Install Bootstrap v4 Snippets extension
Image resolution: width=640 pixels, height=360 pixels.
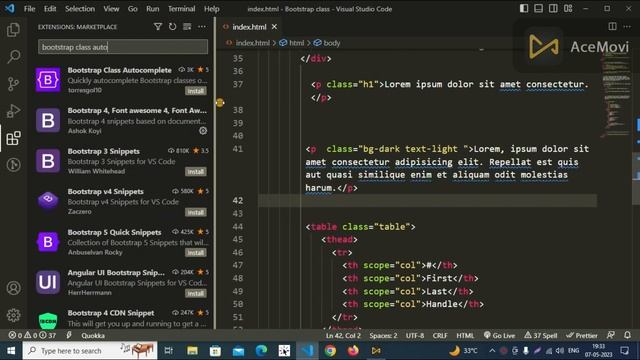click(196, 212)
